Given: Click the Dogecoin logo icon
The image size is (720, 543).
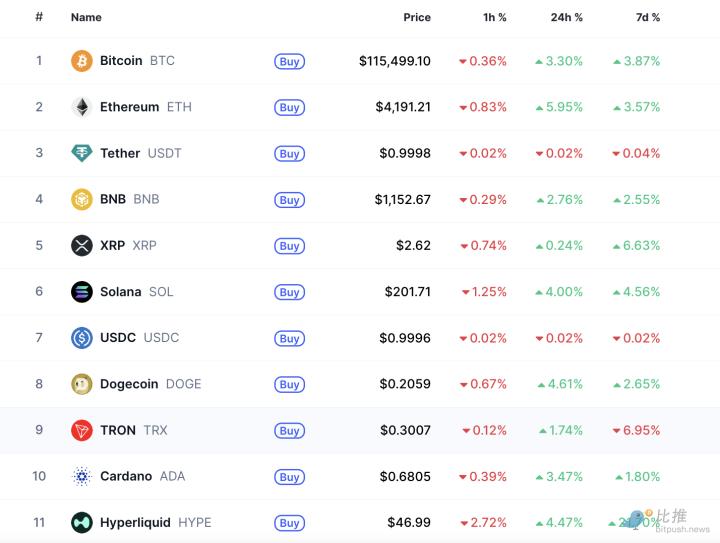Looking at the screenshot, I should [81, 384].
